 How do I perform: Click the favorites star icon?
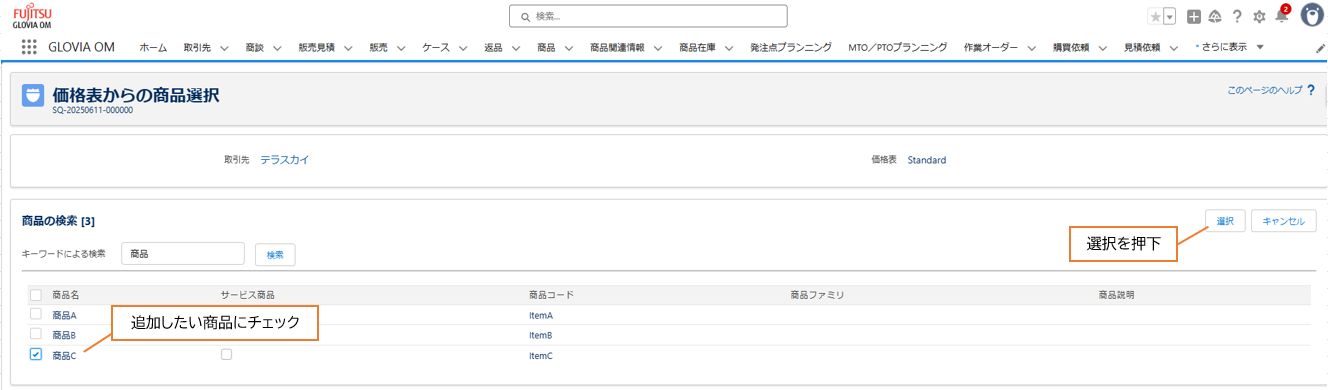(1155, 16)
